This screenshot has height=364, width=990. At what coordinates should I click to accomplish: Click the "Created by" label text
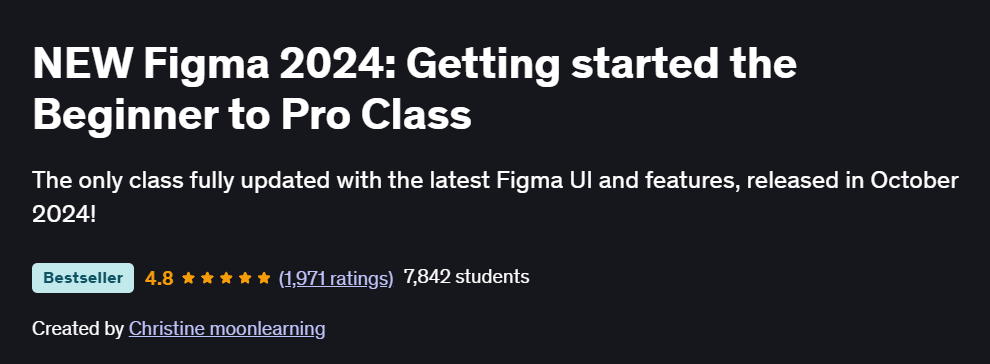coord(78,329)
